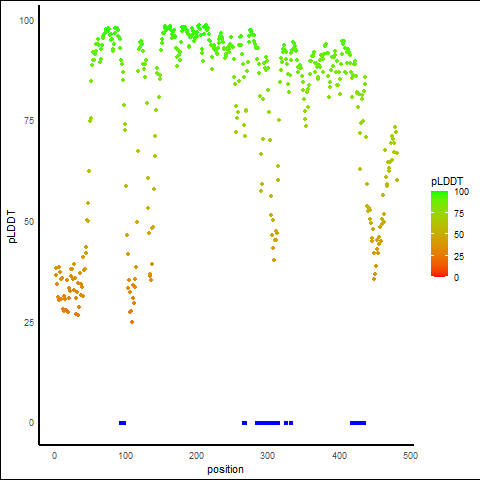Click the x-axis tick label 300
Screen dimensions: 480x480
point(268,456)
